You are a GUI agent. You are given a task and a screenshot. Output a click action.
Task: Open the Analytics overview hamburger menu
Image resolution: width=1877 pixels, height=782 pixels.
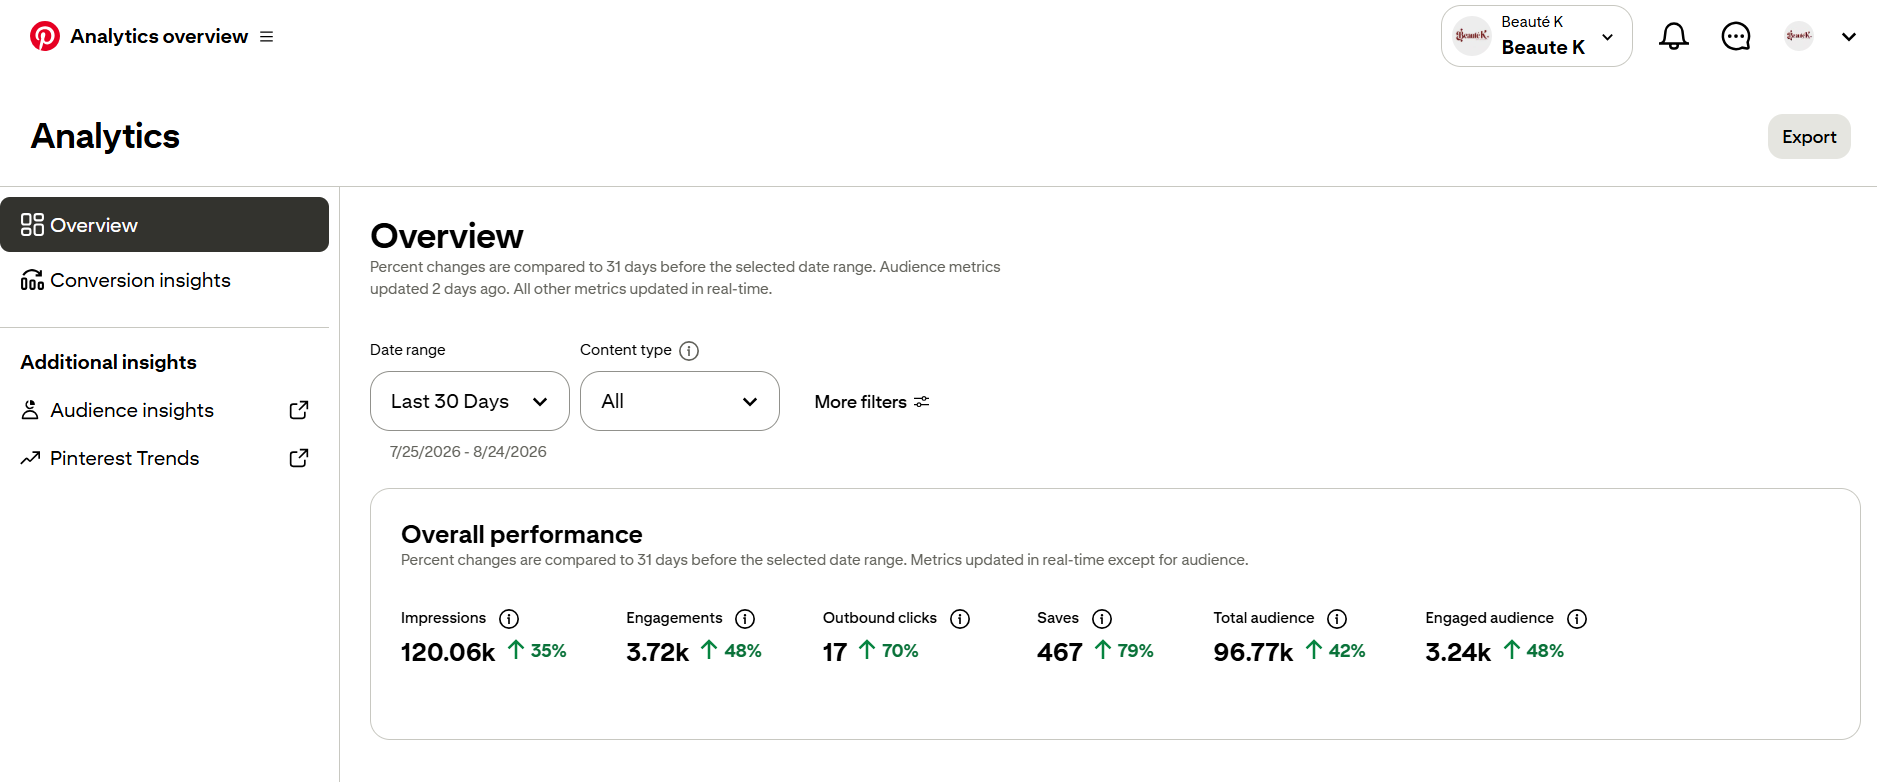pos(267,36)
